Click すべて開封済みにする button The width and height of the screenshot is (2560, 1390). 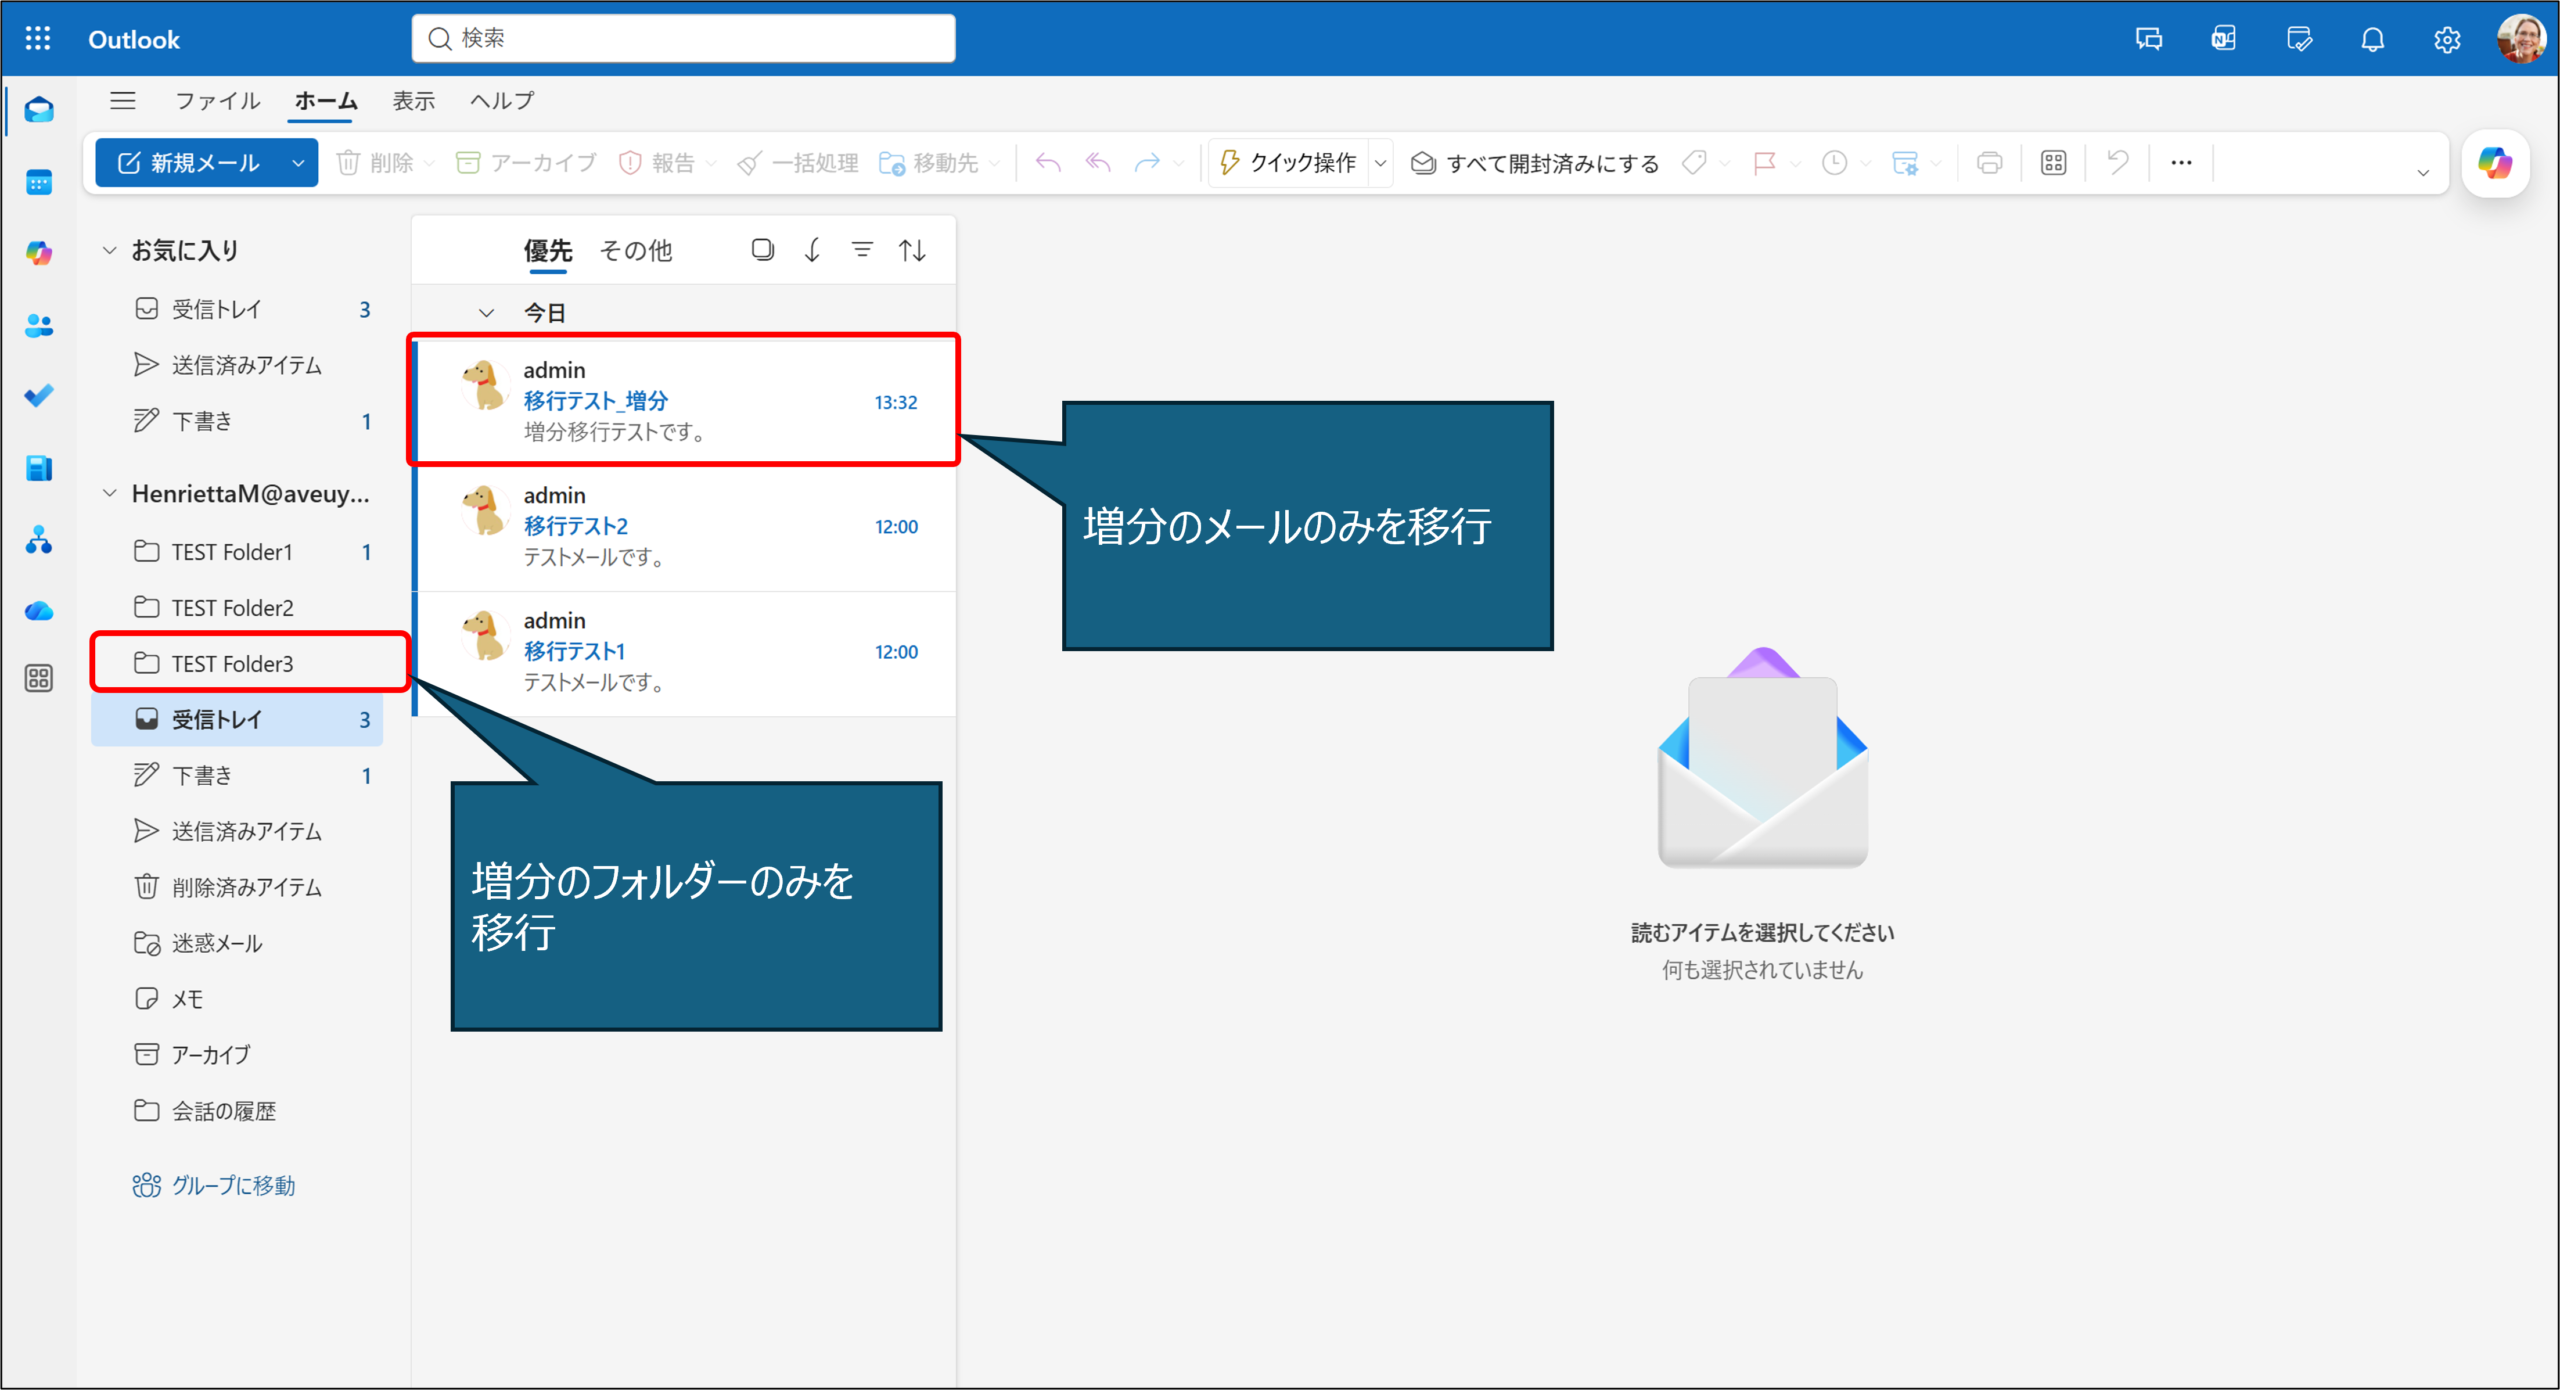click(1535, 163)
